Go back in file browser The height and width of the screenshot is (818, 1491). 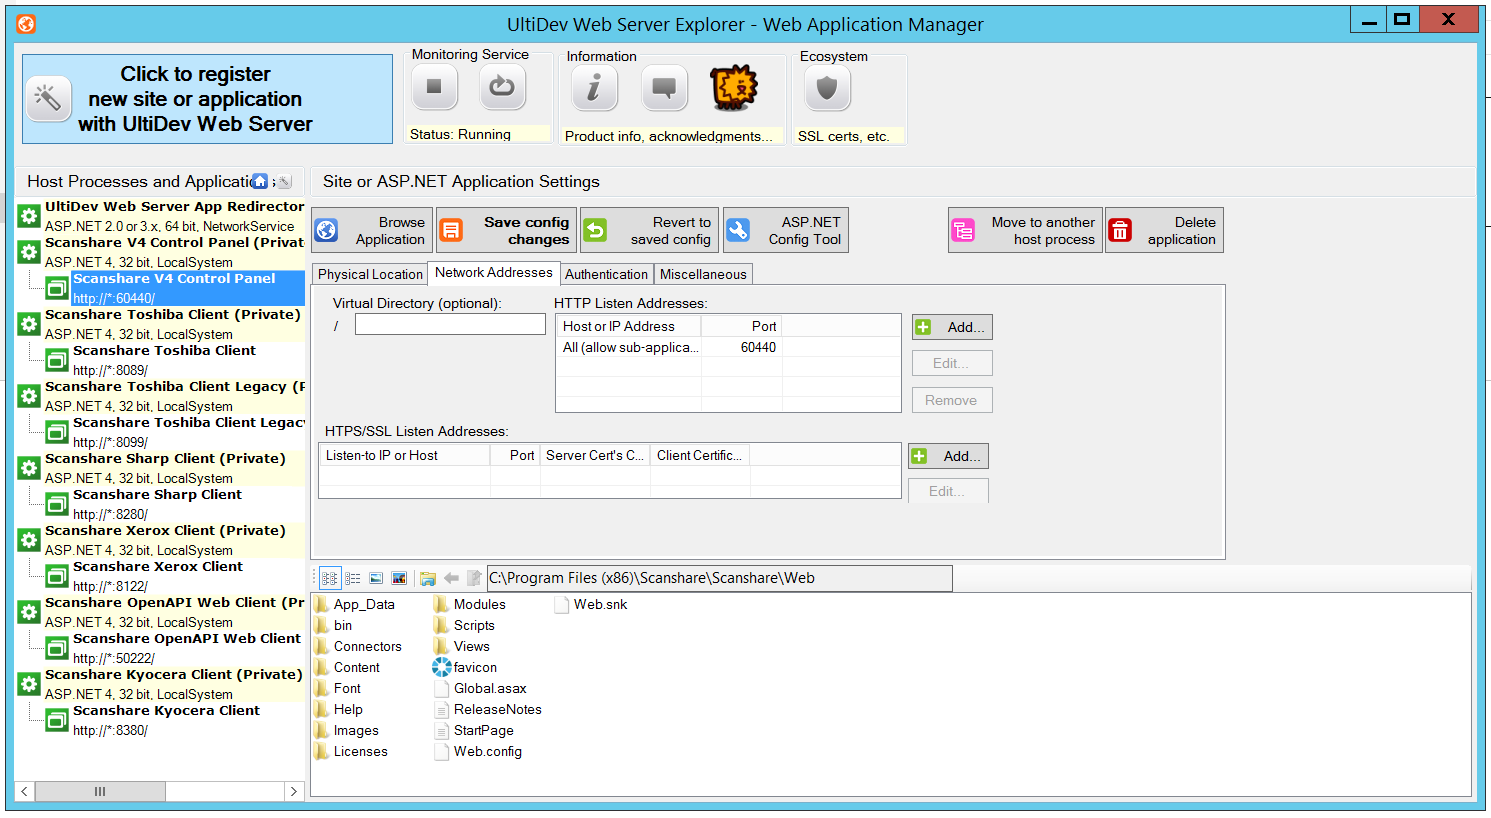click(x=451, y=578)
